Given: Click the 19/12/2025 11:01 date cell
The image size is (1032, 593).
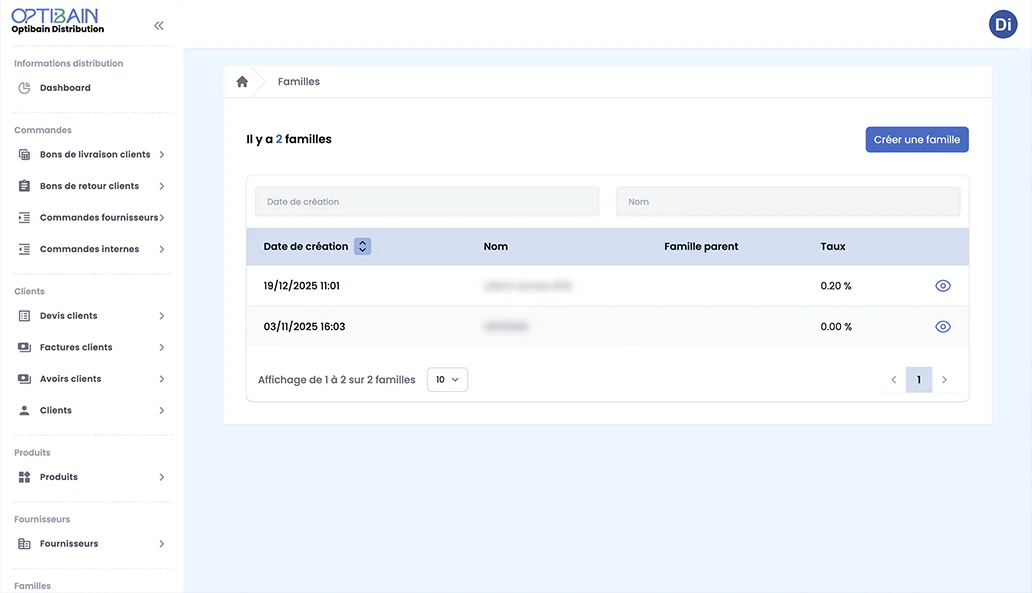Looking at the screenshot, I should coord(301,286).
